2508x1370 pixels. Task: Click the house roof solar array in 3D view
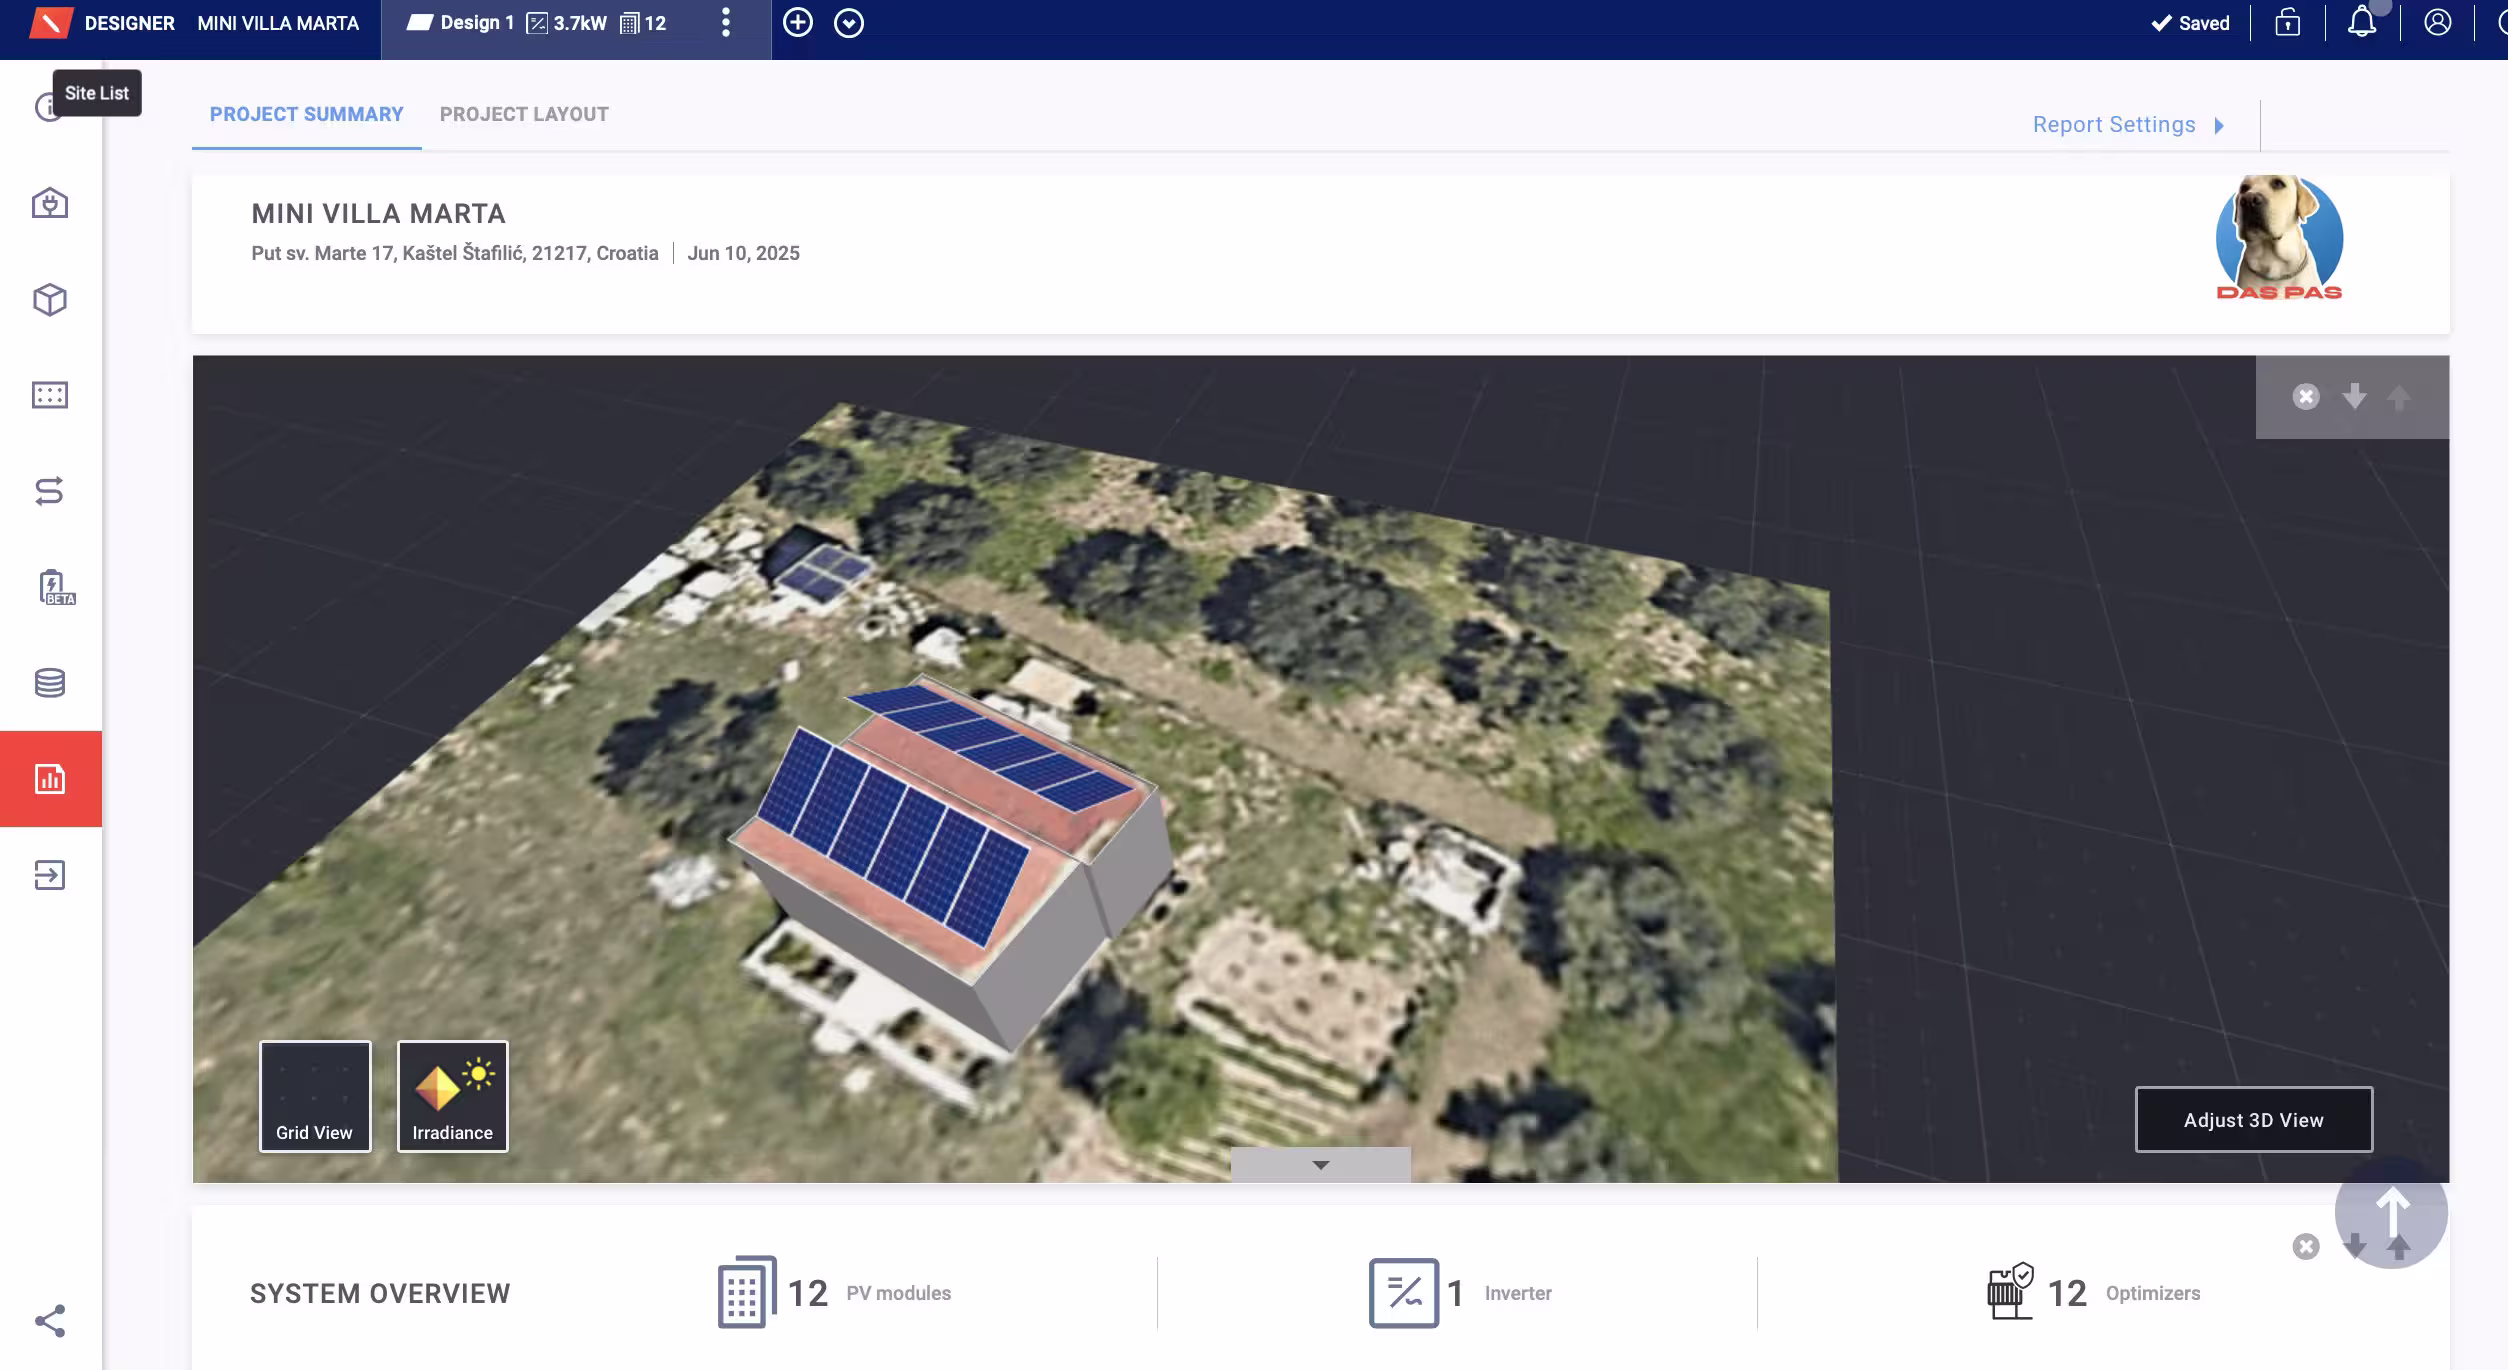(892, 837)
